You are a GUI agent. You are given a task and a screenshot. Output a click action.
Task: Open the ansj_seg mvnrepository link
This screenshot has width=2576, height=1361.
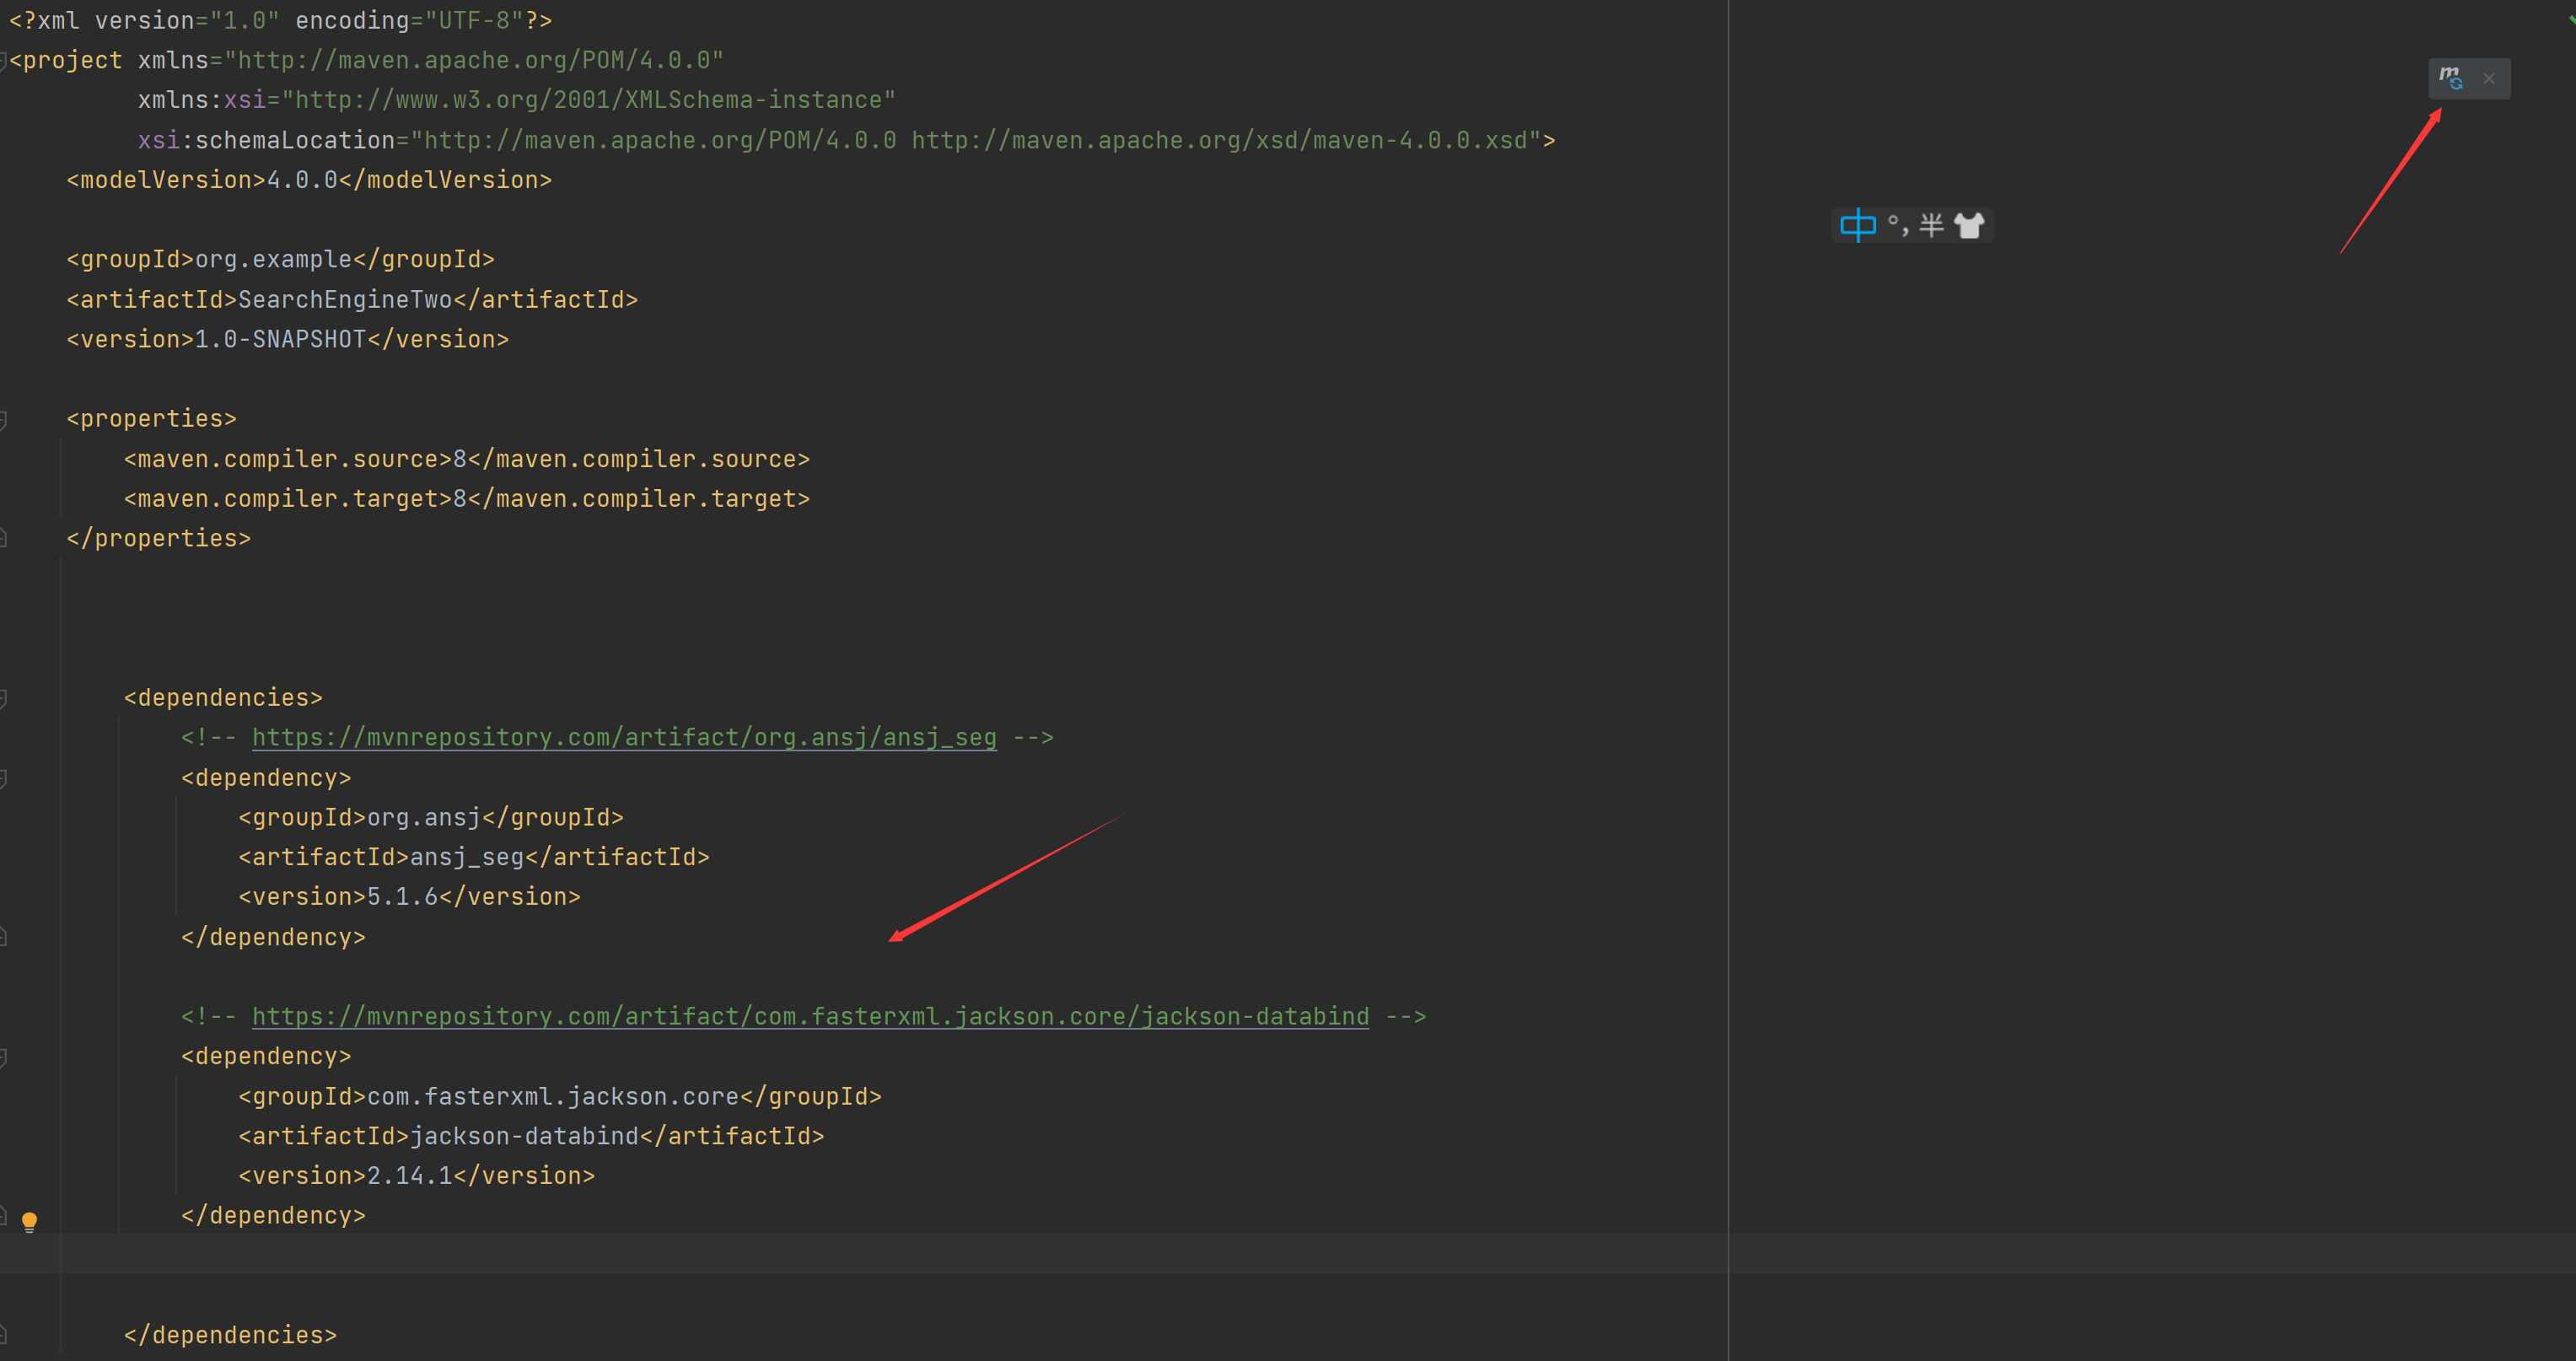click(x=624, y=738)
